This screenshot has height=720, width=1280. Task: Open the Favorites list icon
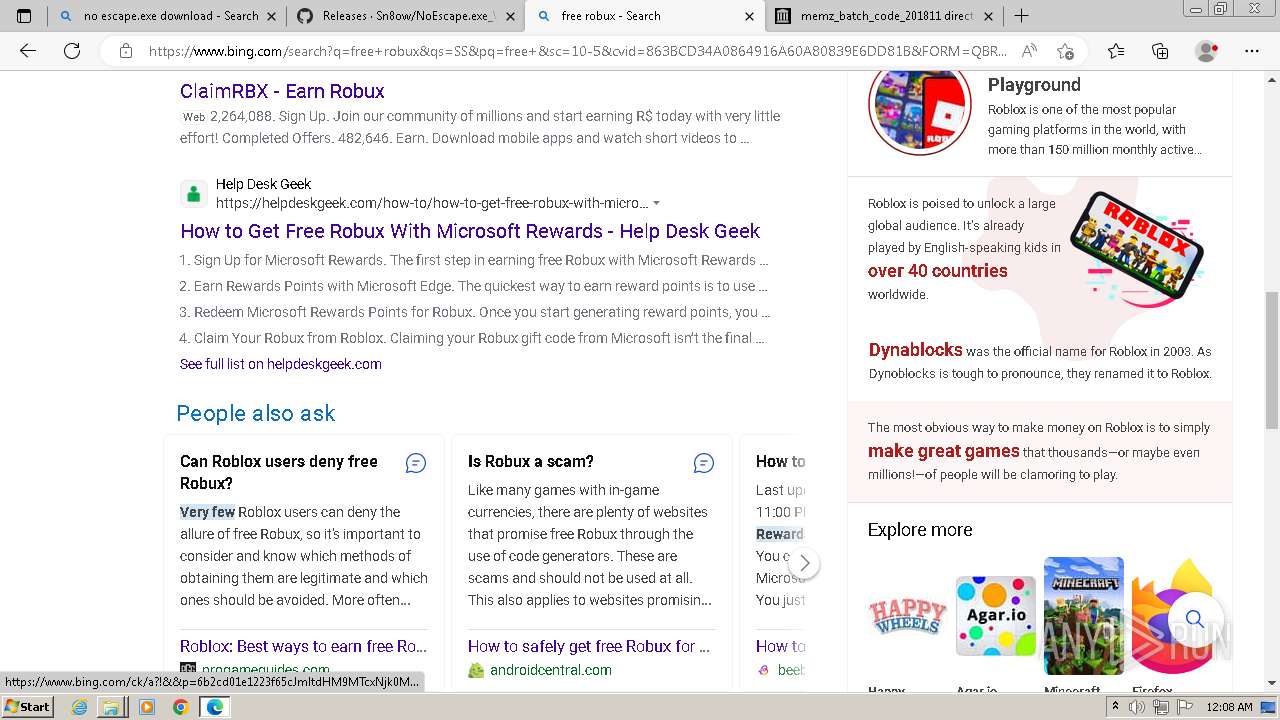coord(1116,51)
